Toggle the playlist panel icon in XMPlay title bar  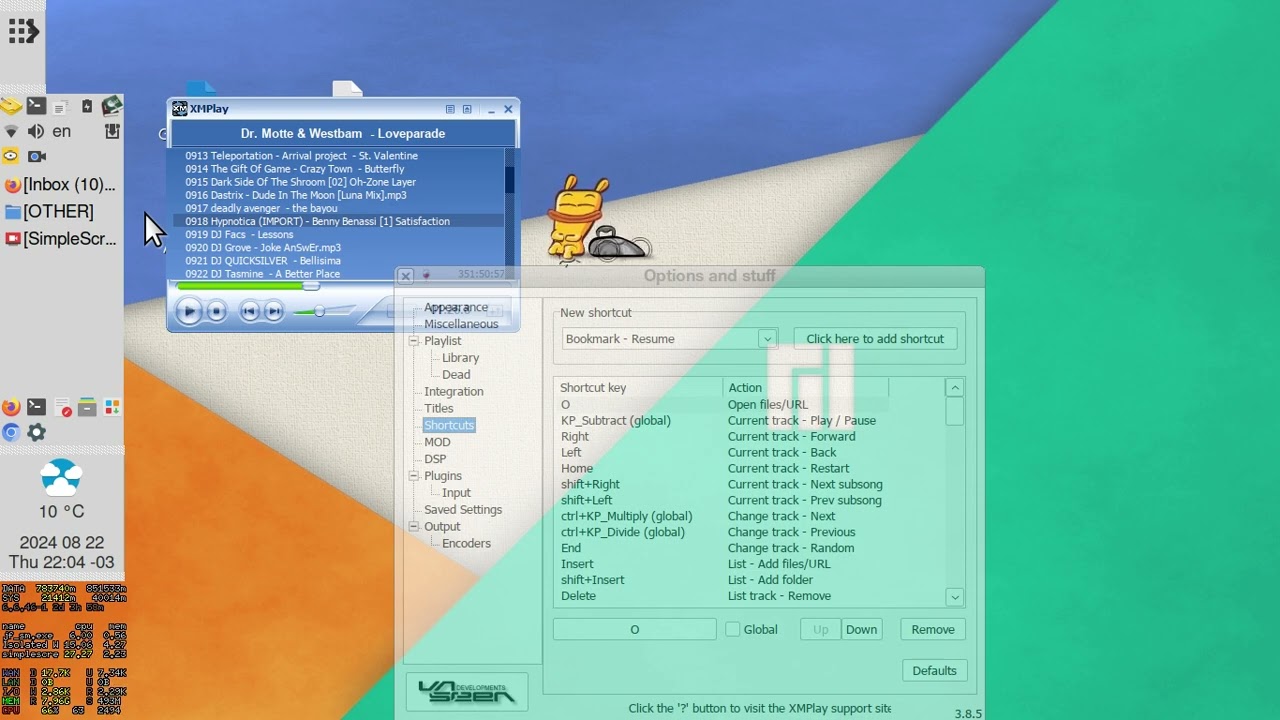click(450, 109)
